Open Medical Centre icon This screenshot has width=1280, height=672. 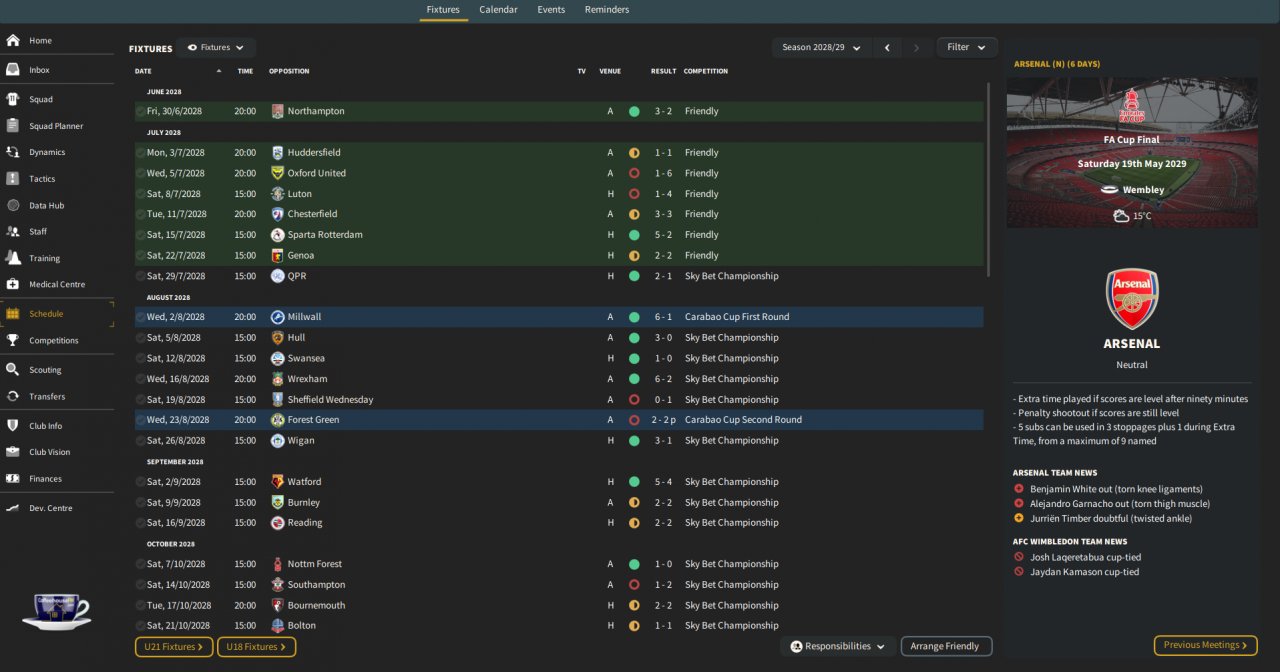(13, 284)
